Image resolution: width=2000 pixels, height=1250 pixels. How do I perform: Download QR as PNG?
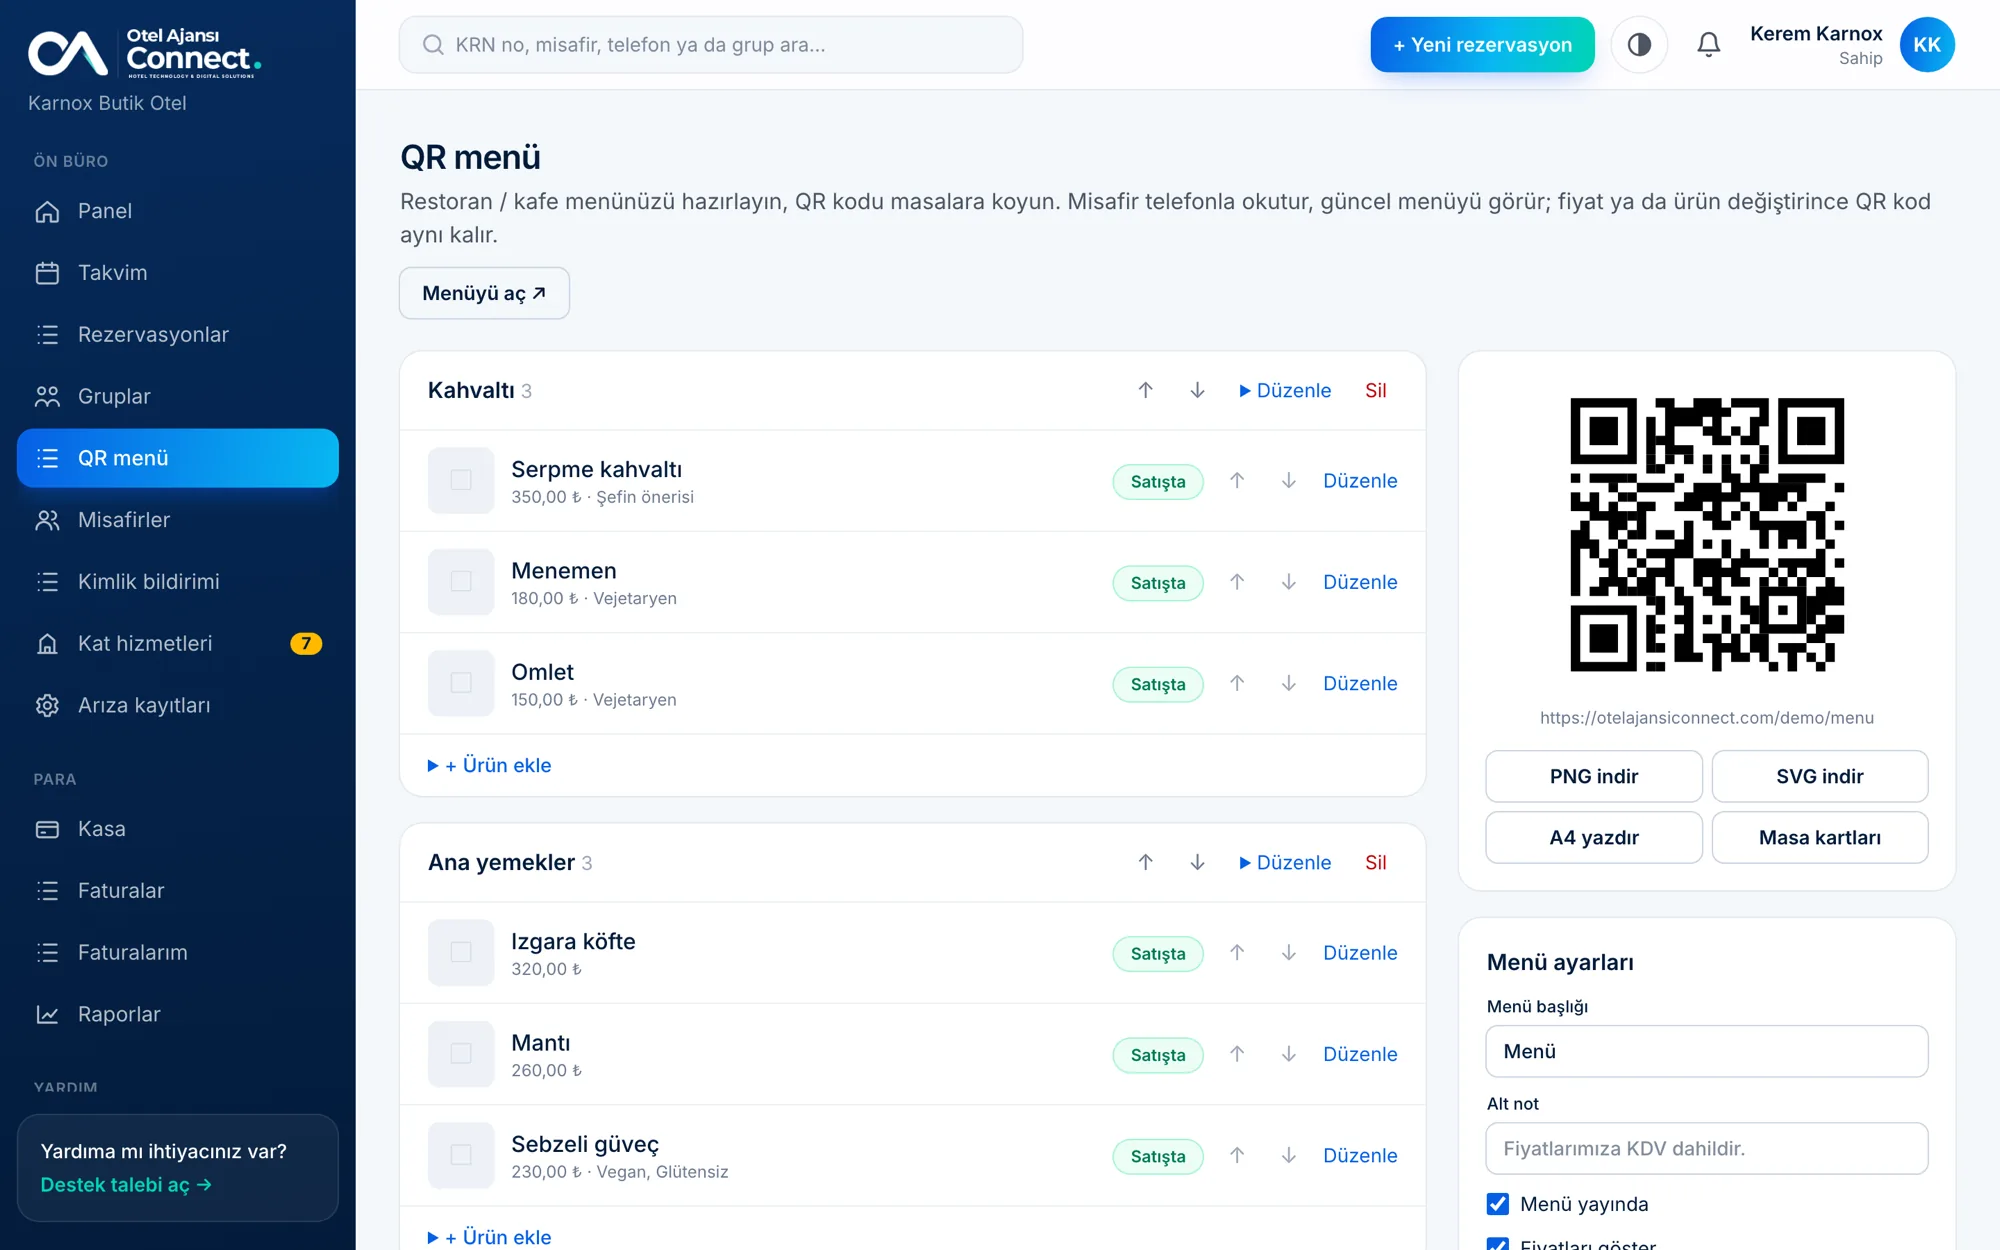1594,777
